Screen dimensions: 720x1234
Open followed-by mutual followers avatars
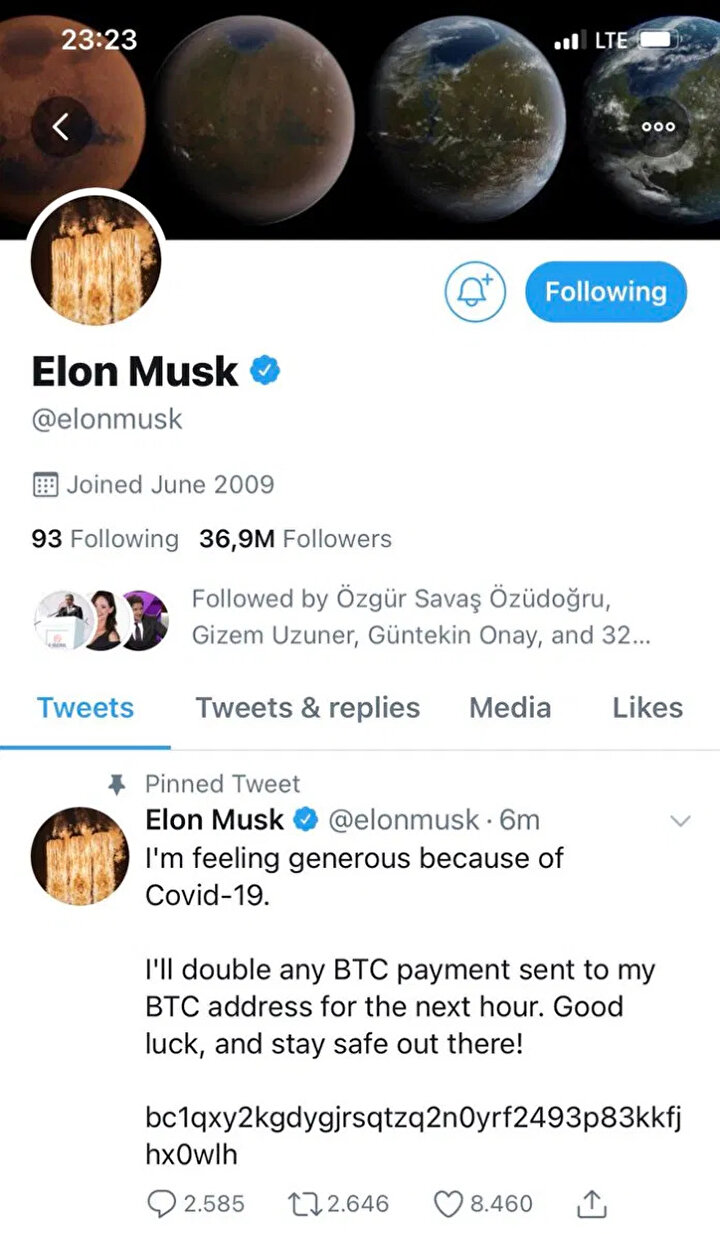(x=101, y=618)
